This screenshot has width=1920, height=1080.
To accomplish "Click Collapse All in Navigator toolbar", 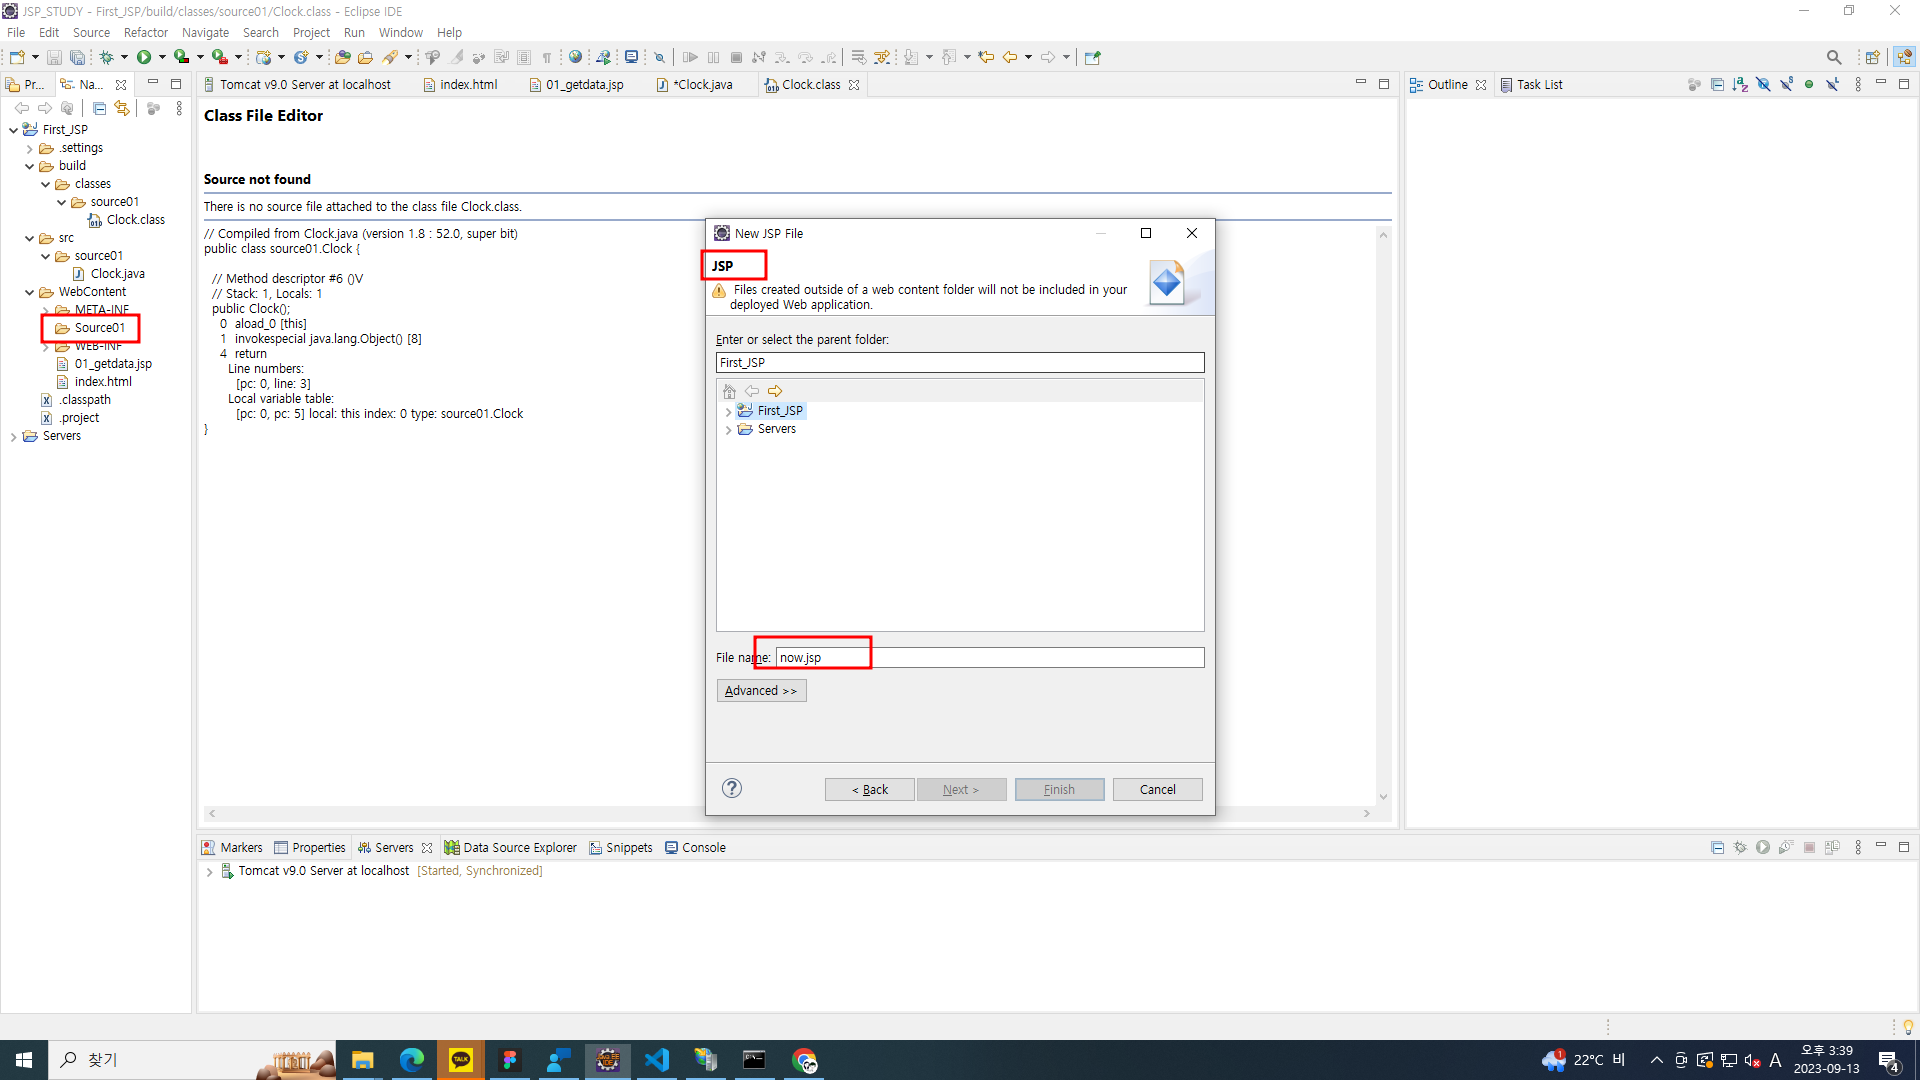I will (x=99, y=108).
